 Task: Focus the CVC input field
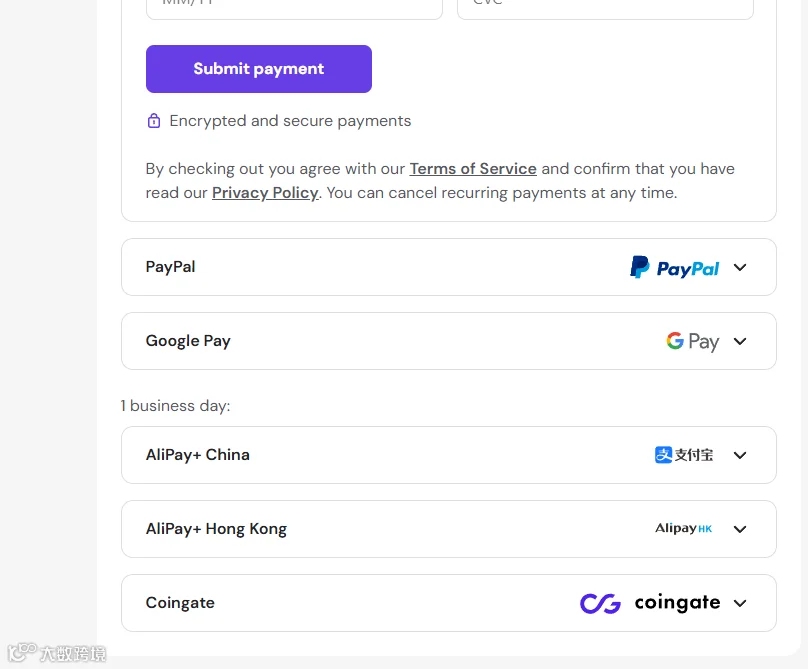pos(605,8)
